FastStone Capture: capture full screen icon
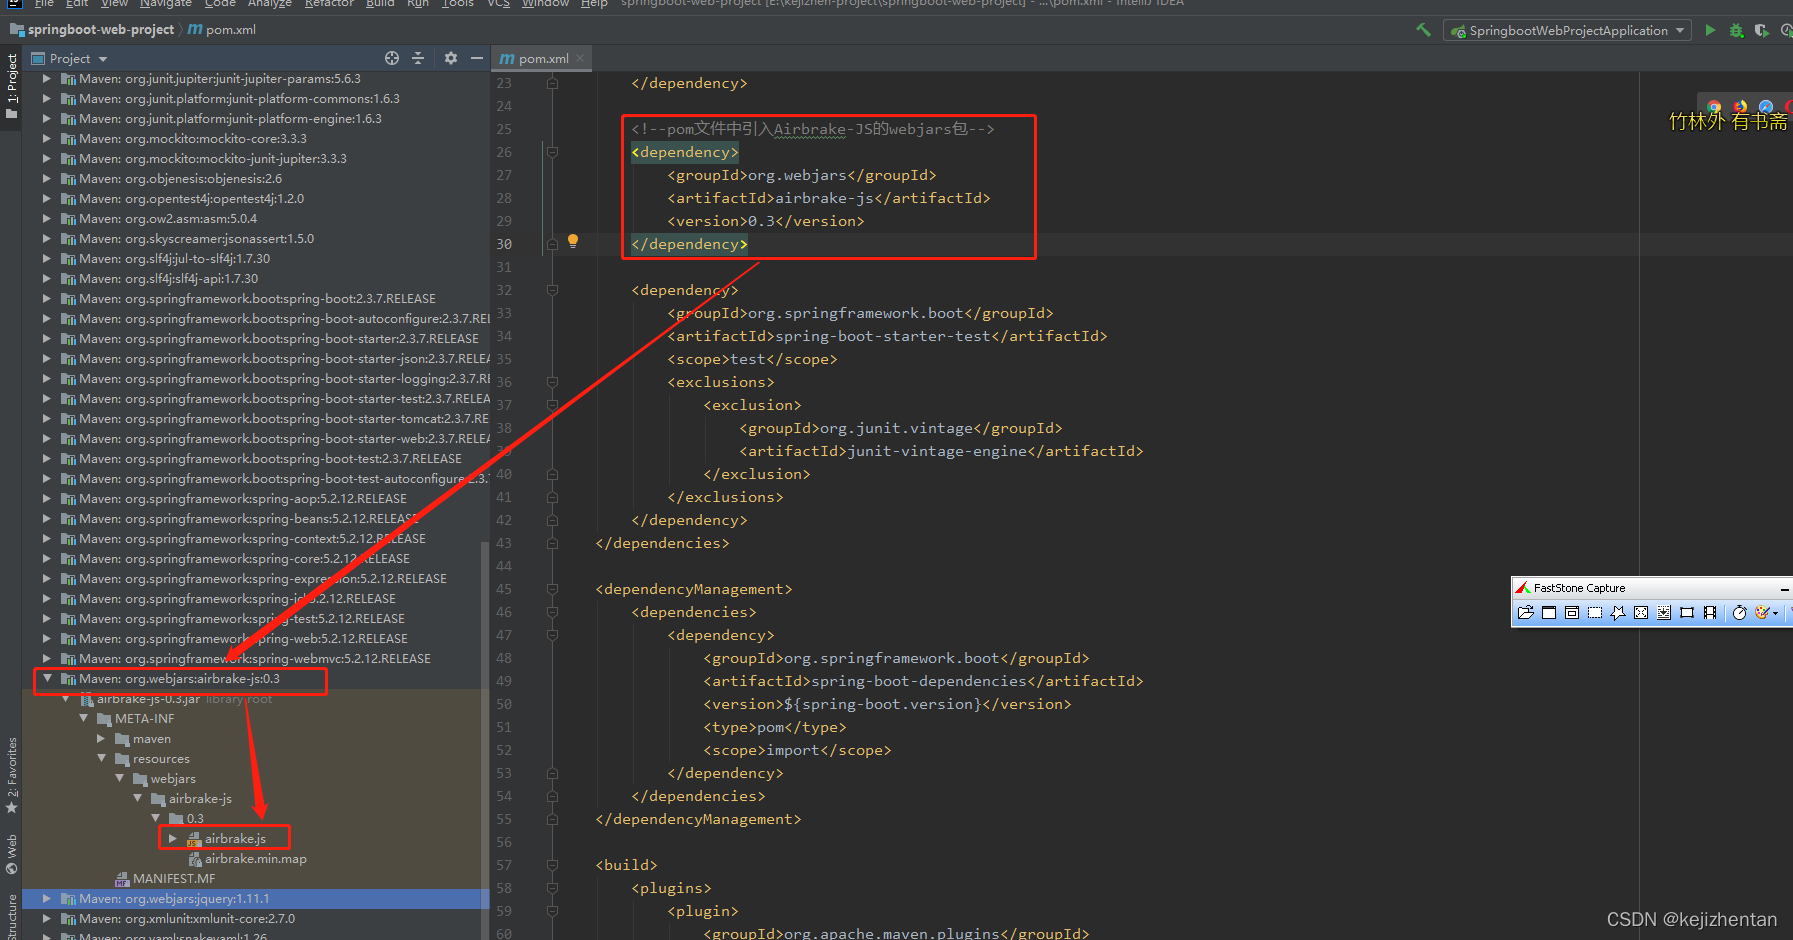This screenshot has height=940, width=1793. [x=1641, y=613]
